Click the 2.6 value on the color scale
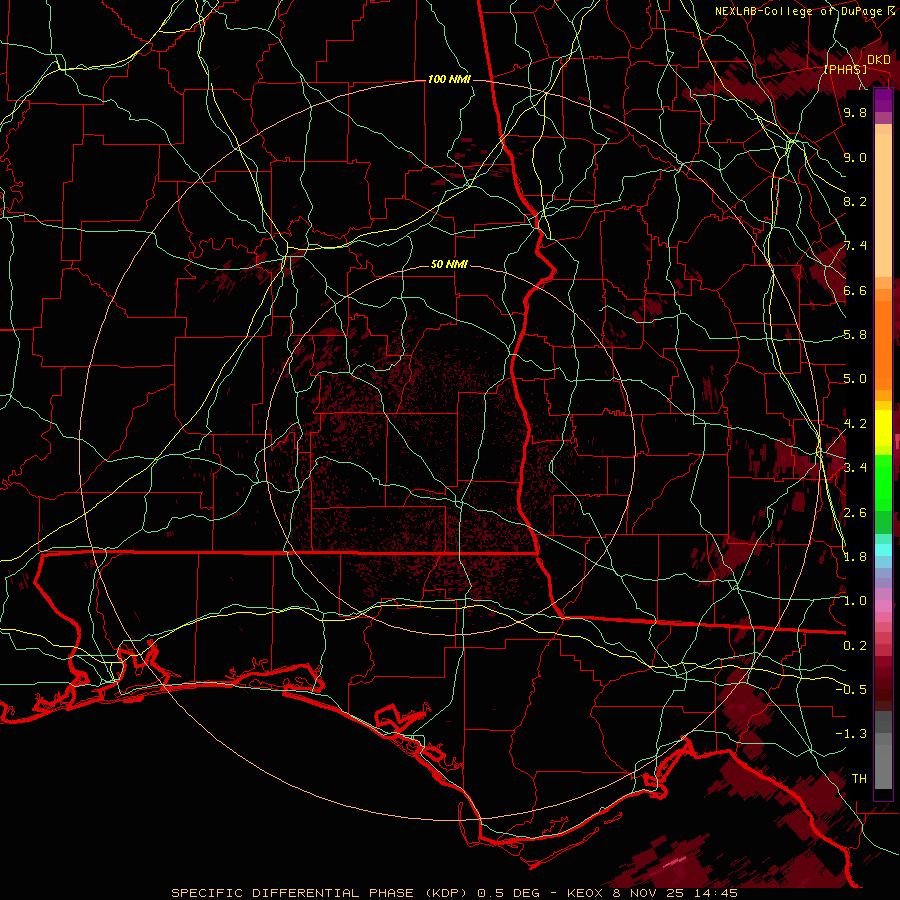Screen dimensions: 900x900 pos(855,513)
